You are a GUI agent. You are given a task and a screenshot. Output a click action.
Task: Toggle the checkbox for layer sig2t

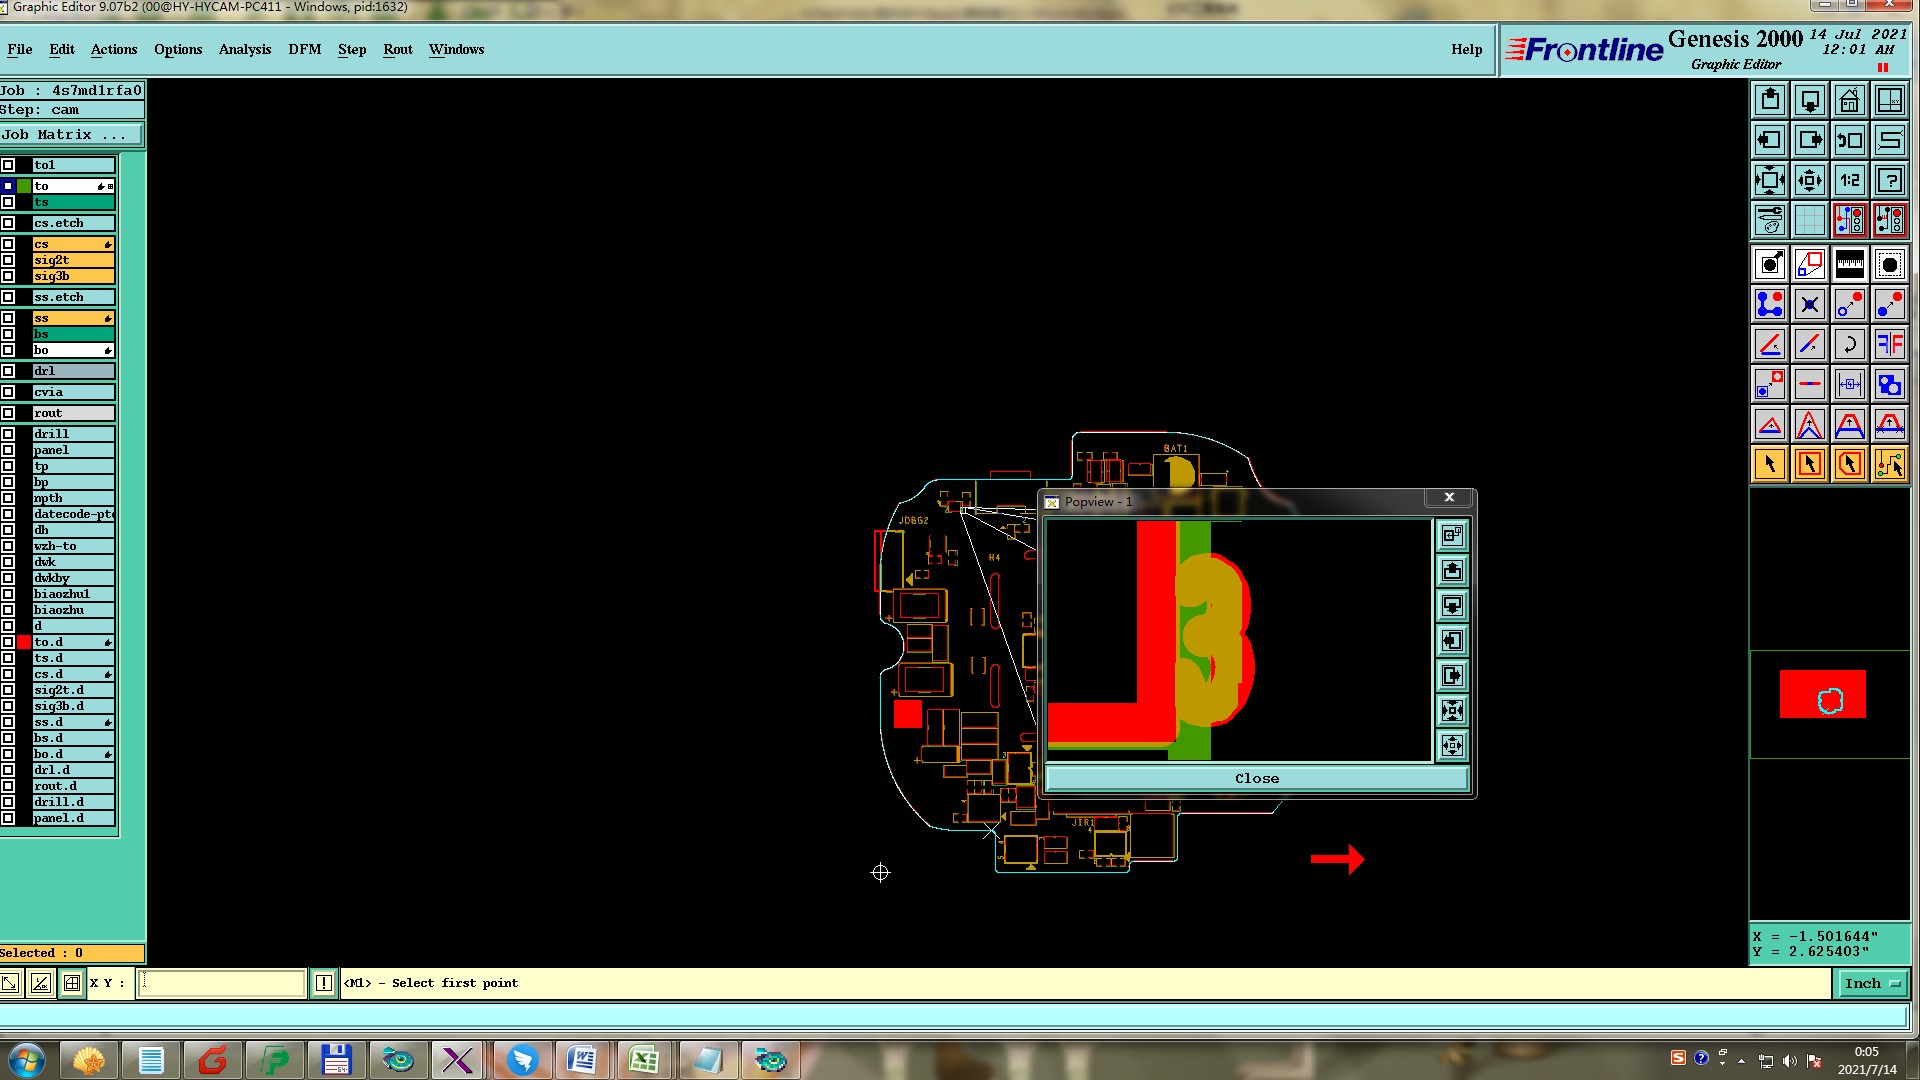8,260
